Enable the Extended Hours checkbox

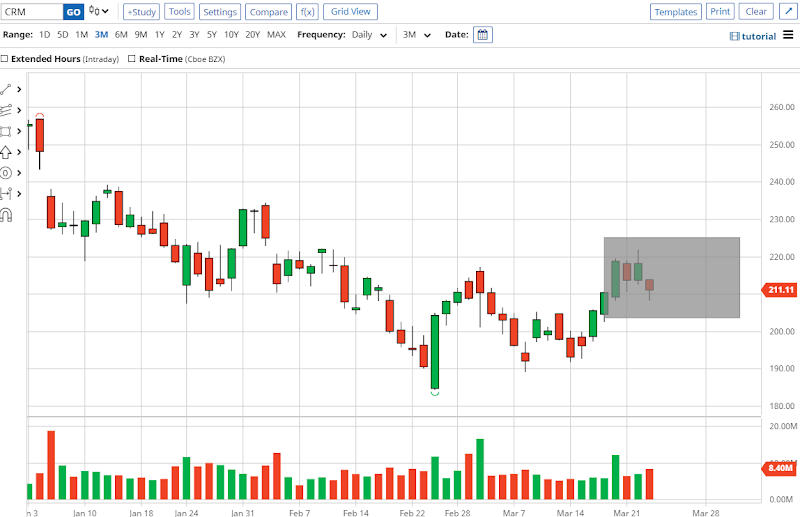(x=4, y=59)
